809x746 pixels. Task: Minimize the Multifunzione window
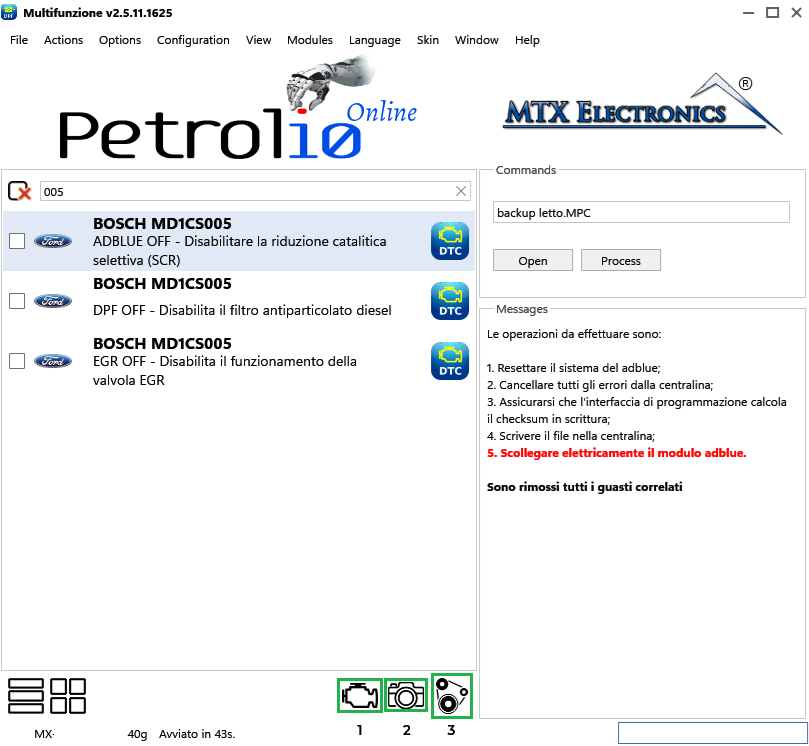click(x=748, y=13)
